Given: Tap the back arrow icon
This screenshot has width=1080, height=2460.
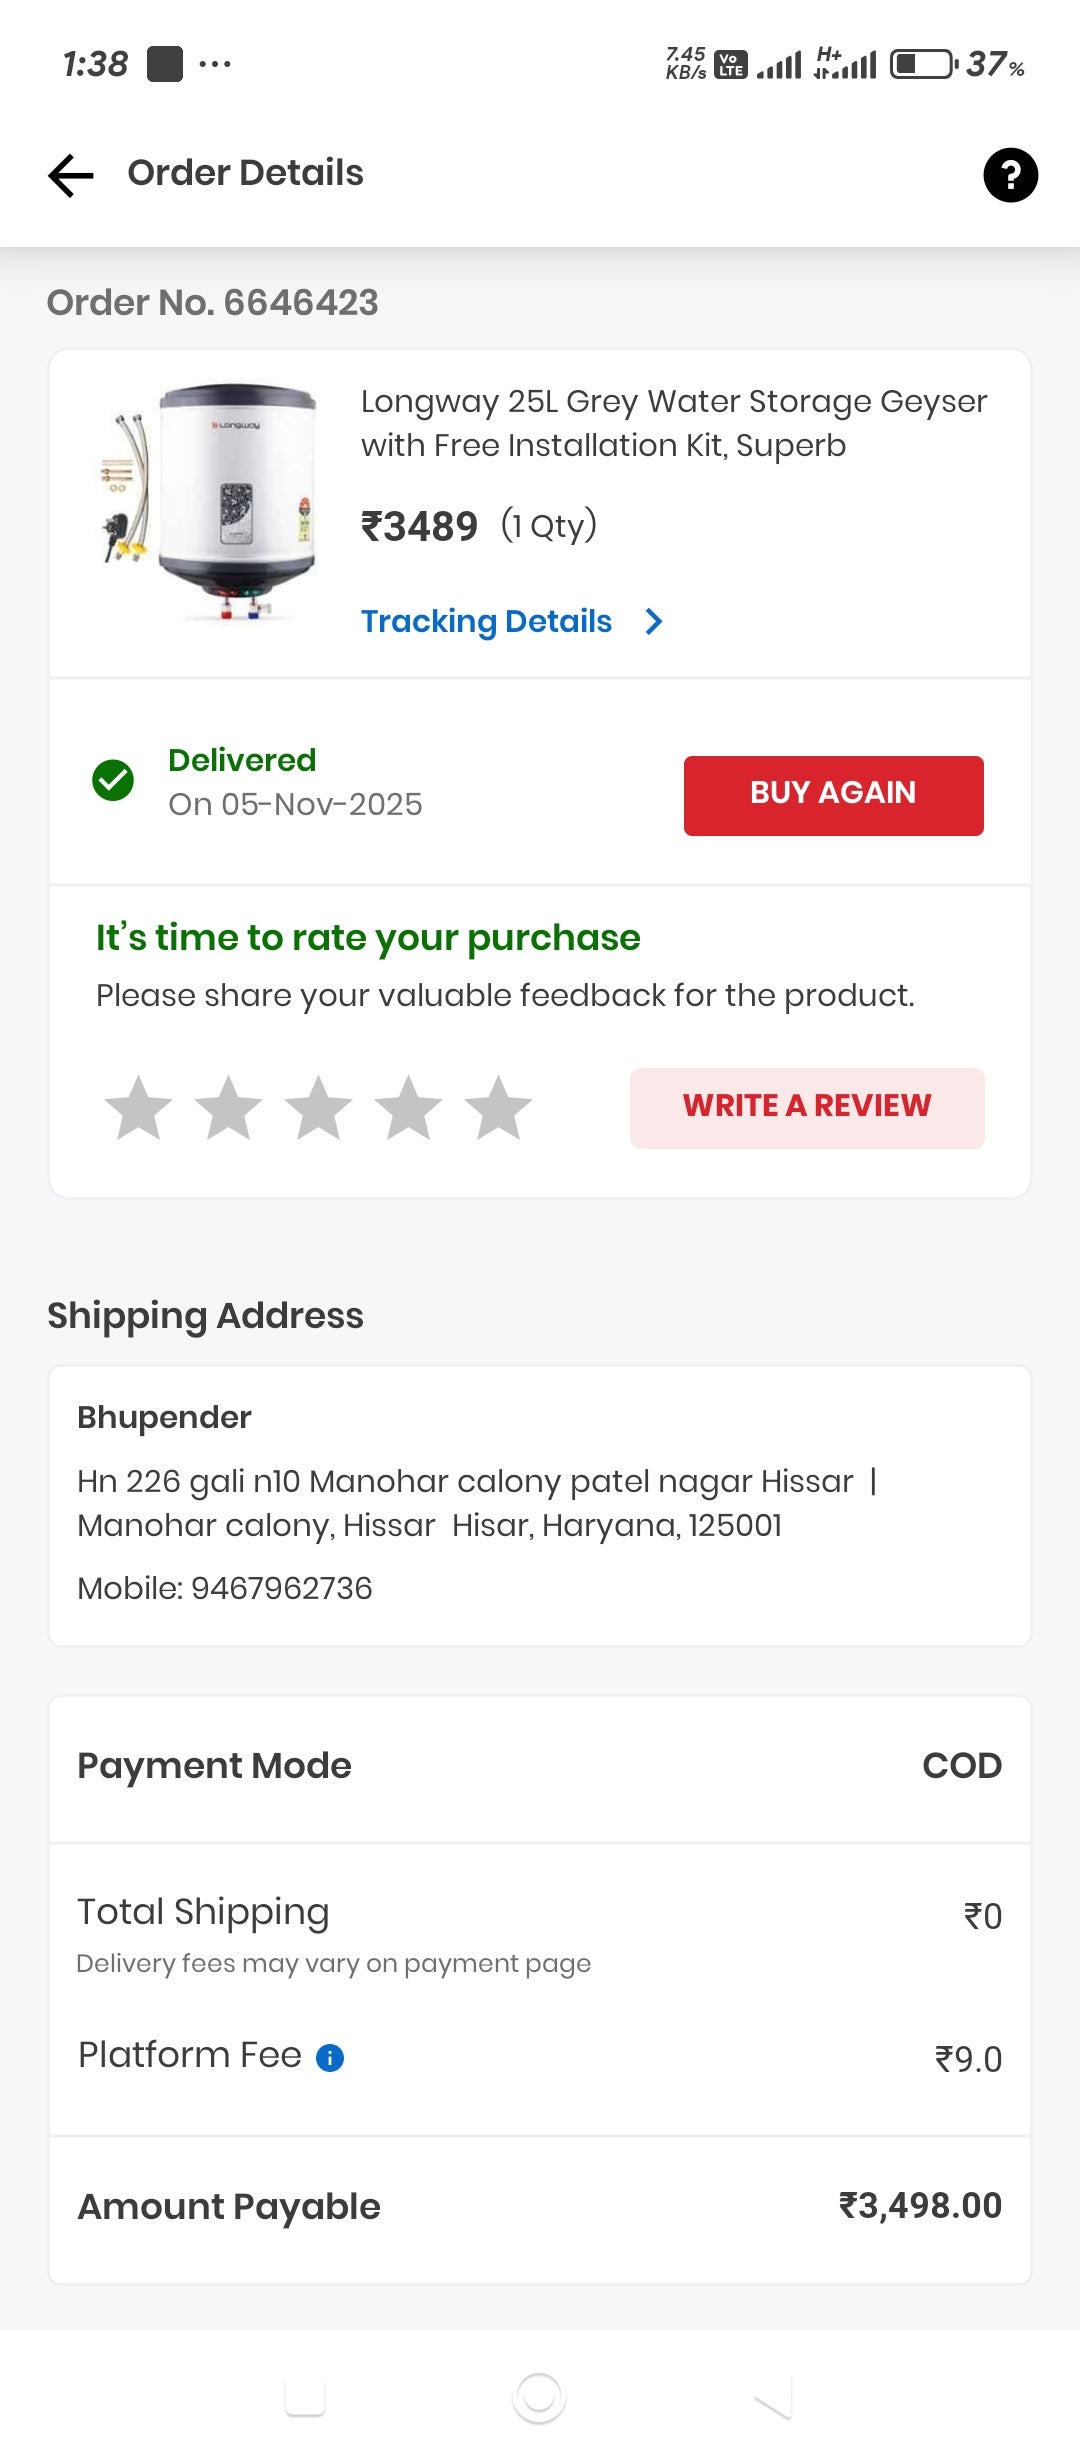Looking at the screenshot, I should pyautogui.click(x=71, y=175).
